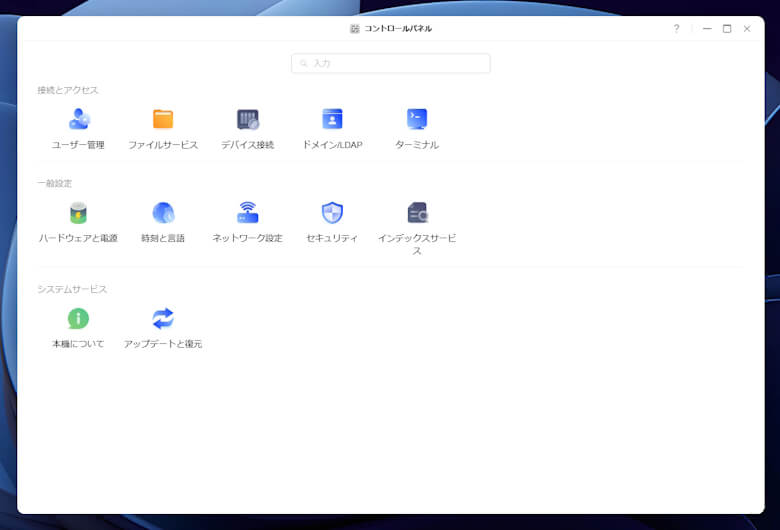Launch the ターミナル settings

pos(417,120)
